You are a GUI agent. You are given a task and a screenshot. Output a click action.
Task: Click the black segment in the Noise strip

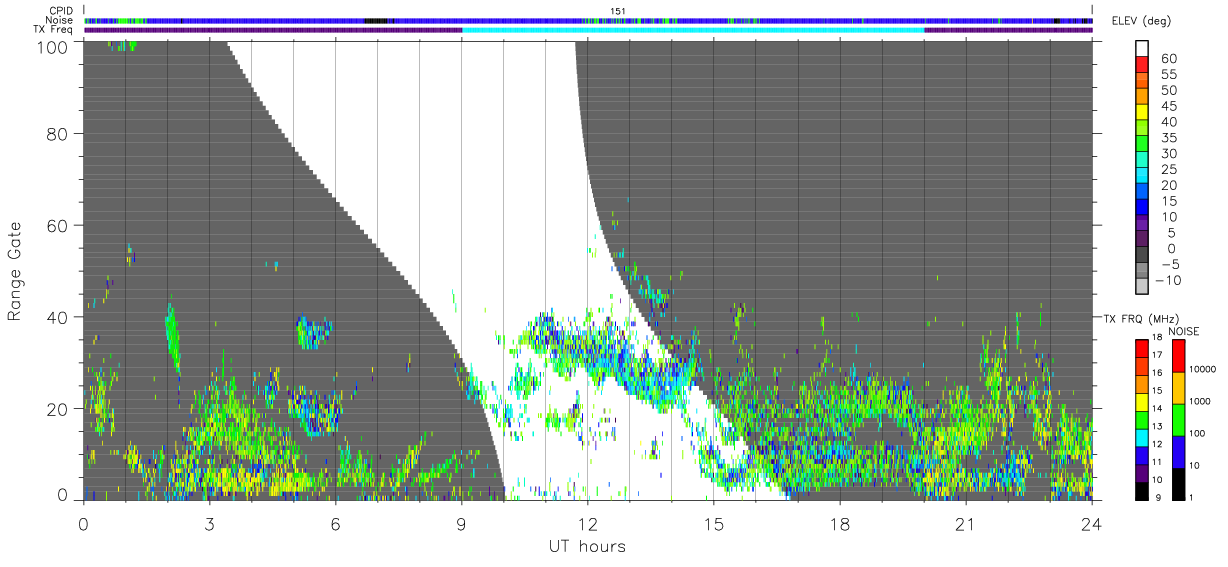click(376, 20)
